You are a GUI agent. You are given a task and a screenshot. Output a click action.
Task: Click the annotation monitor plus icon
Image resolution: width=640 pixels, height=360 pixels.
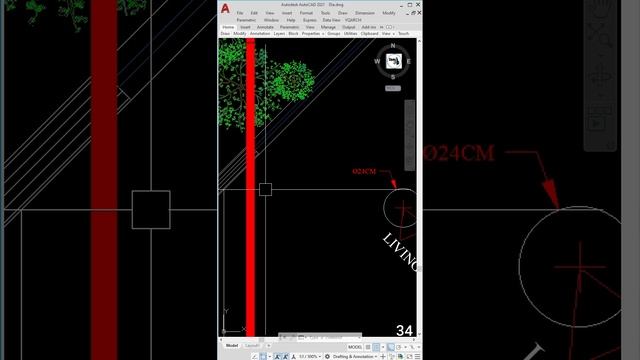point(383,356)
